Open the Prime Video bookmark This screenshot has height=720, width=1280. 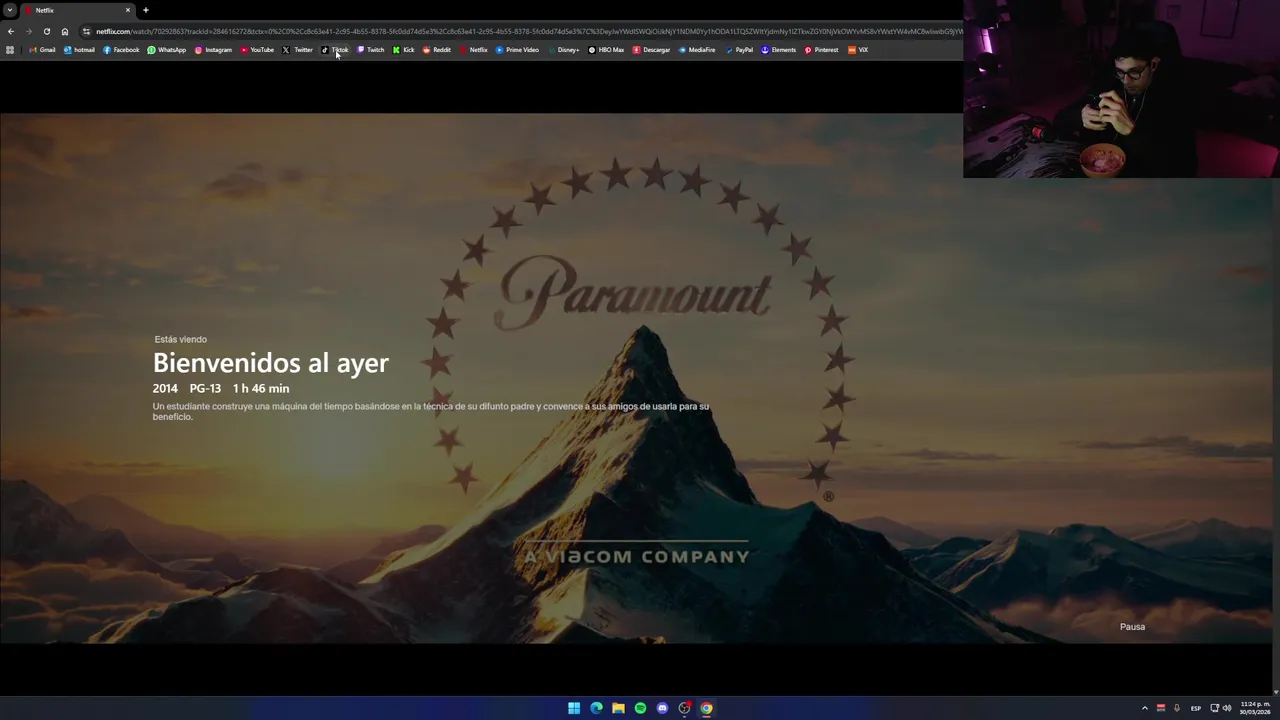pos(517,50)
